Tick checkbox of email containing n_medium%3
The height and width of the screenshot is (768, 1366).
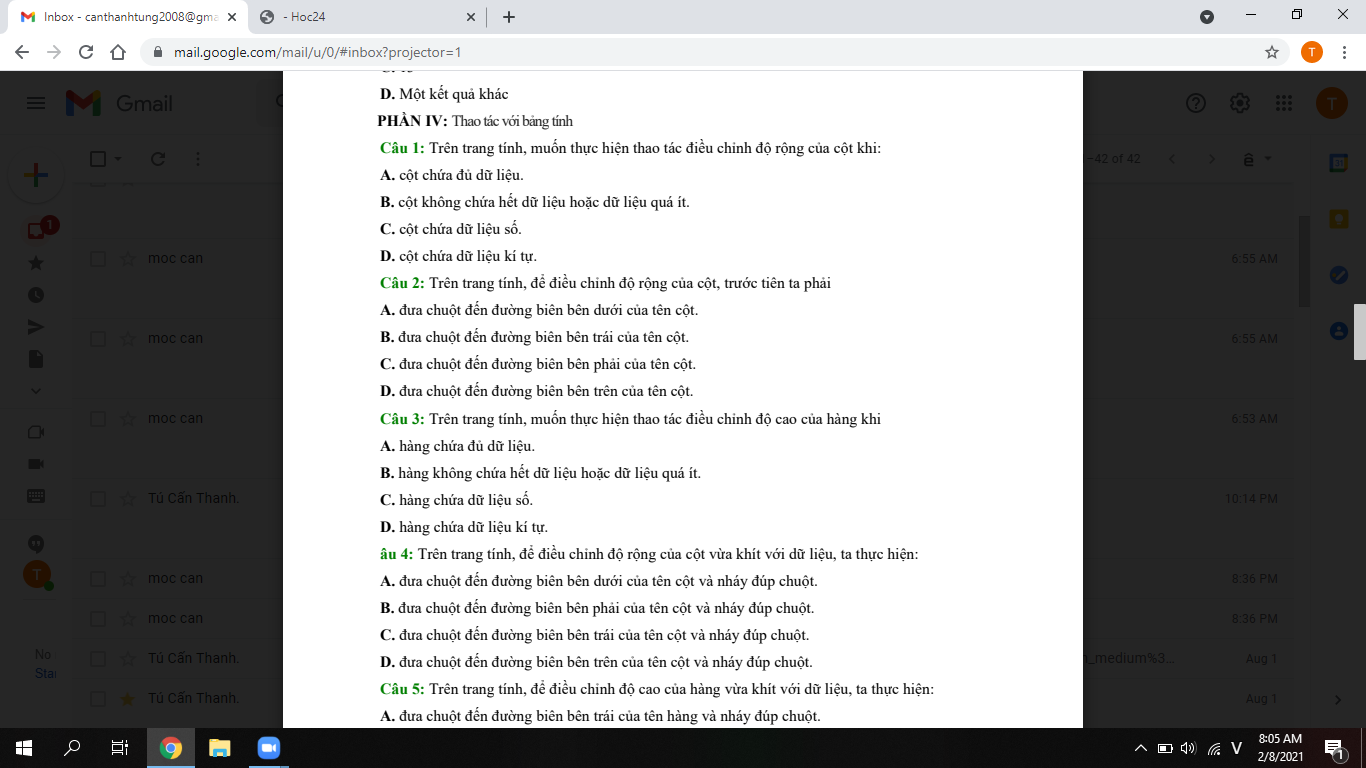tap(98, 658)
